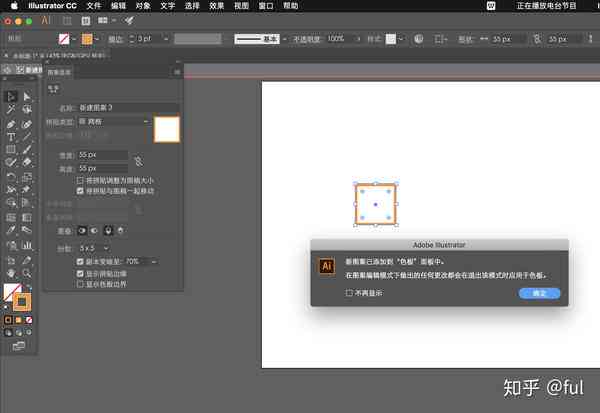This screenshot has height=413, width=600.
Task: Open the 文件 menu
Action: click(x=93, y=6)
